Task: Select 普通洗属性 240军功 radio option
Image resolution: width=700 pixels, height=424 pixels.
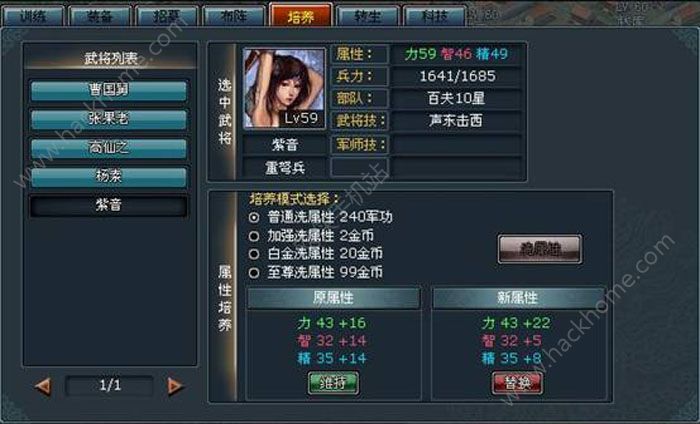Action: tap(254, 218)
